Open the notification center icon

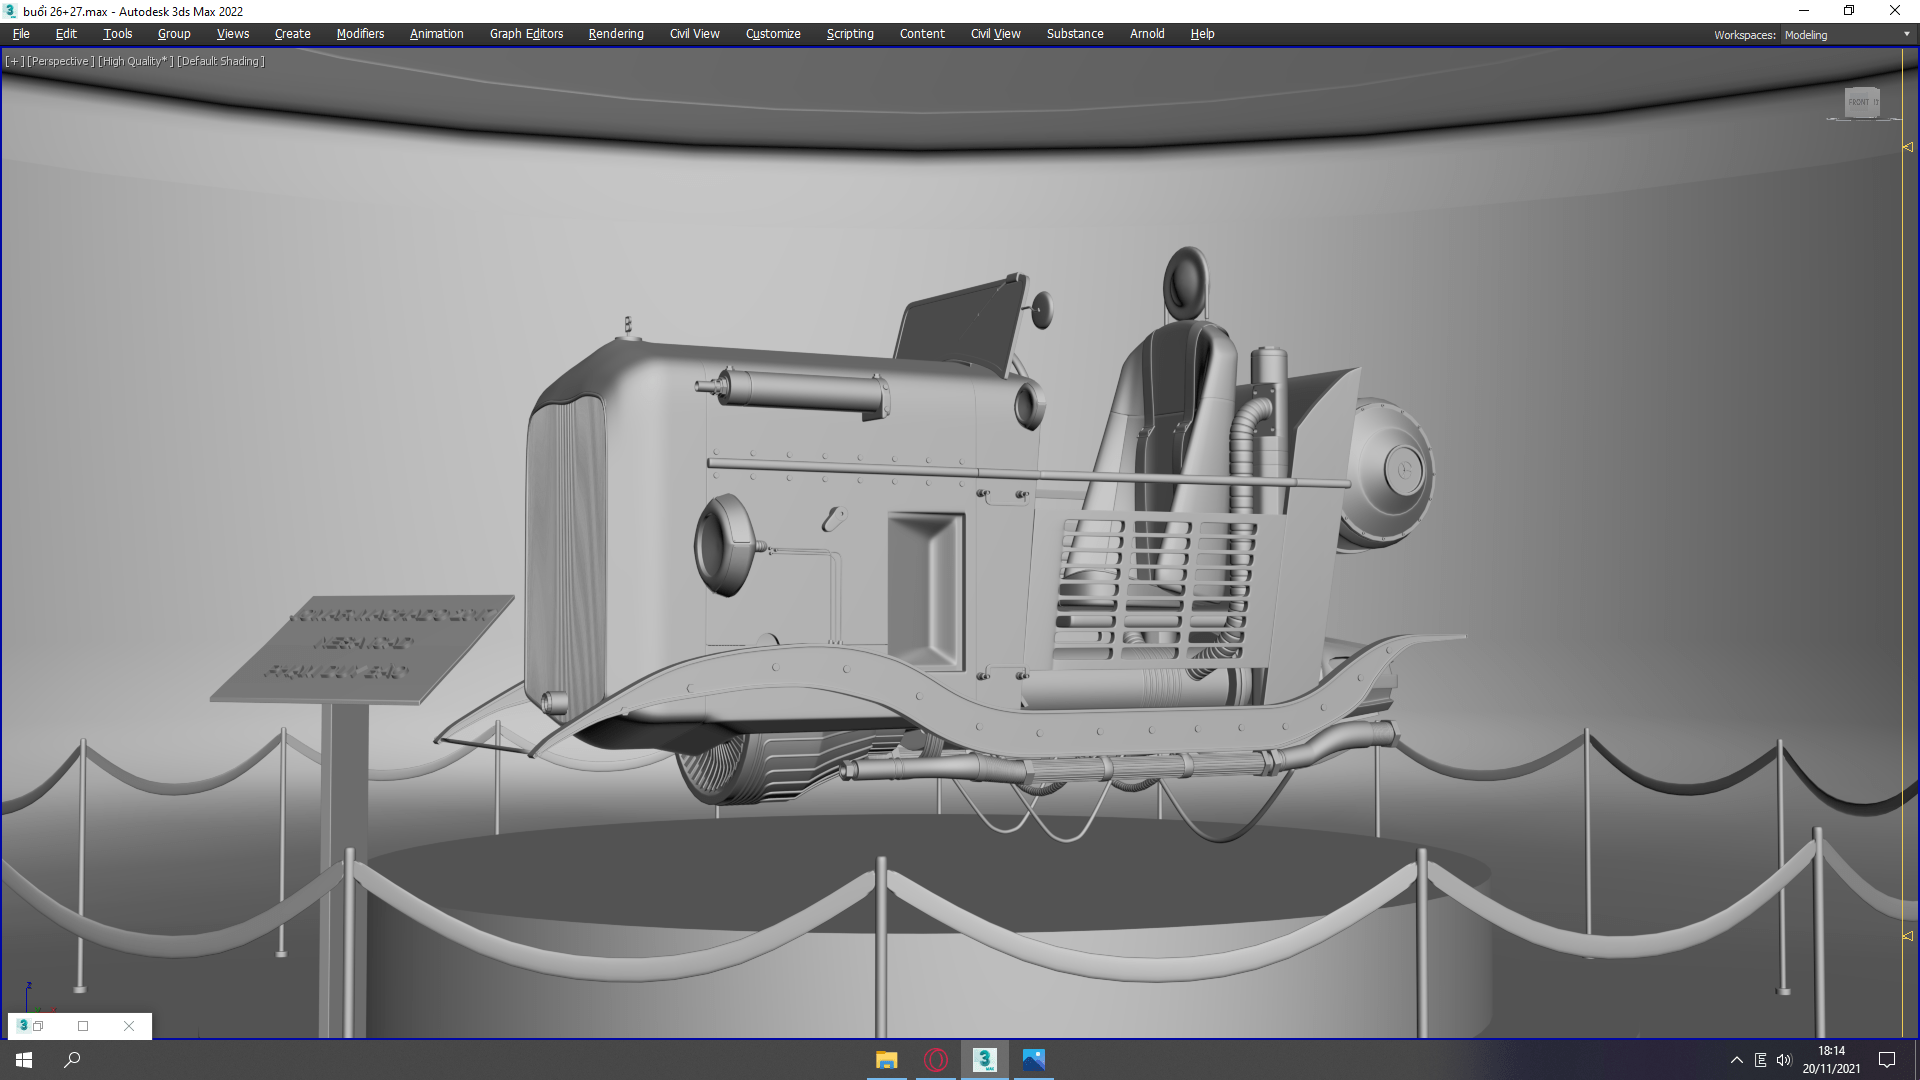[1887, 1060]
